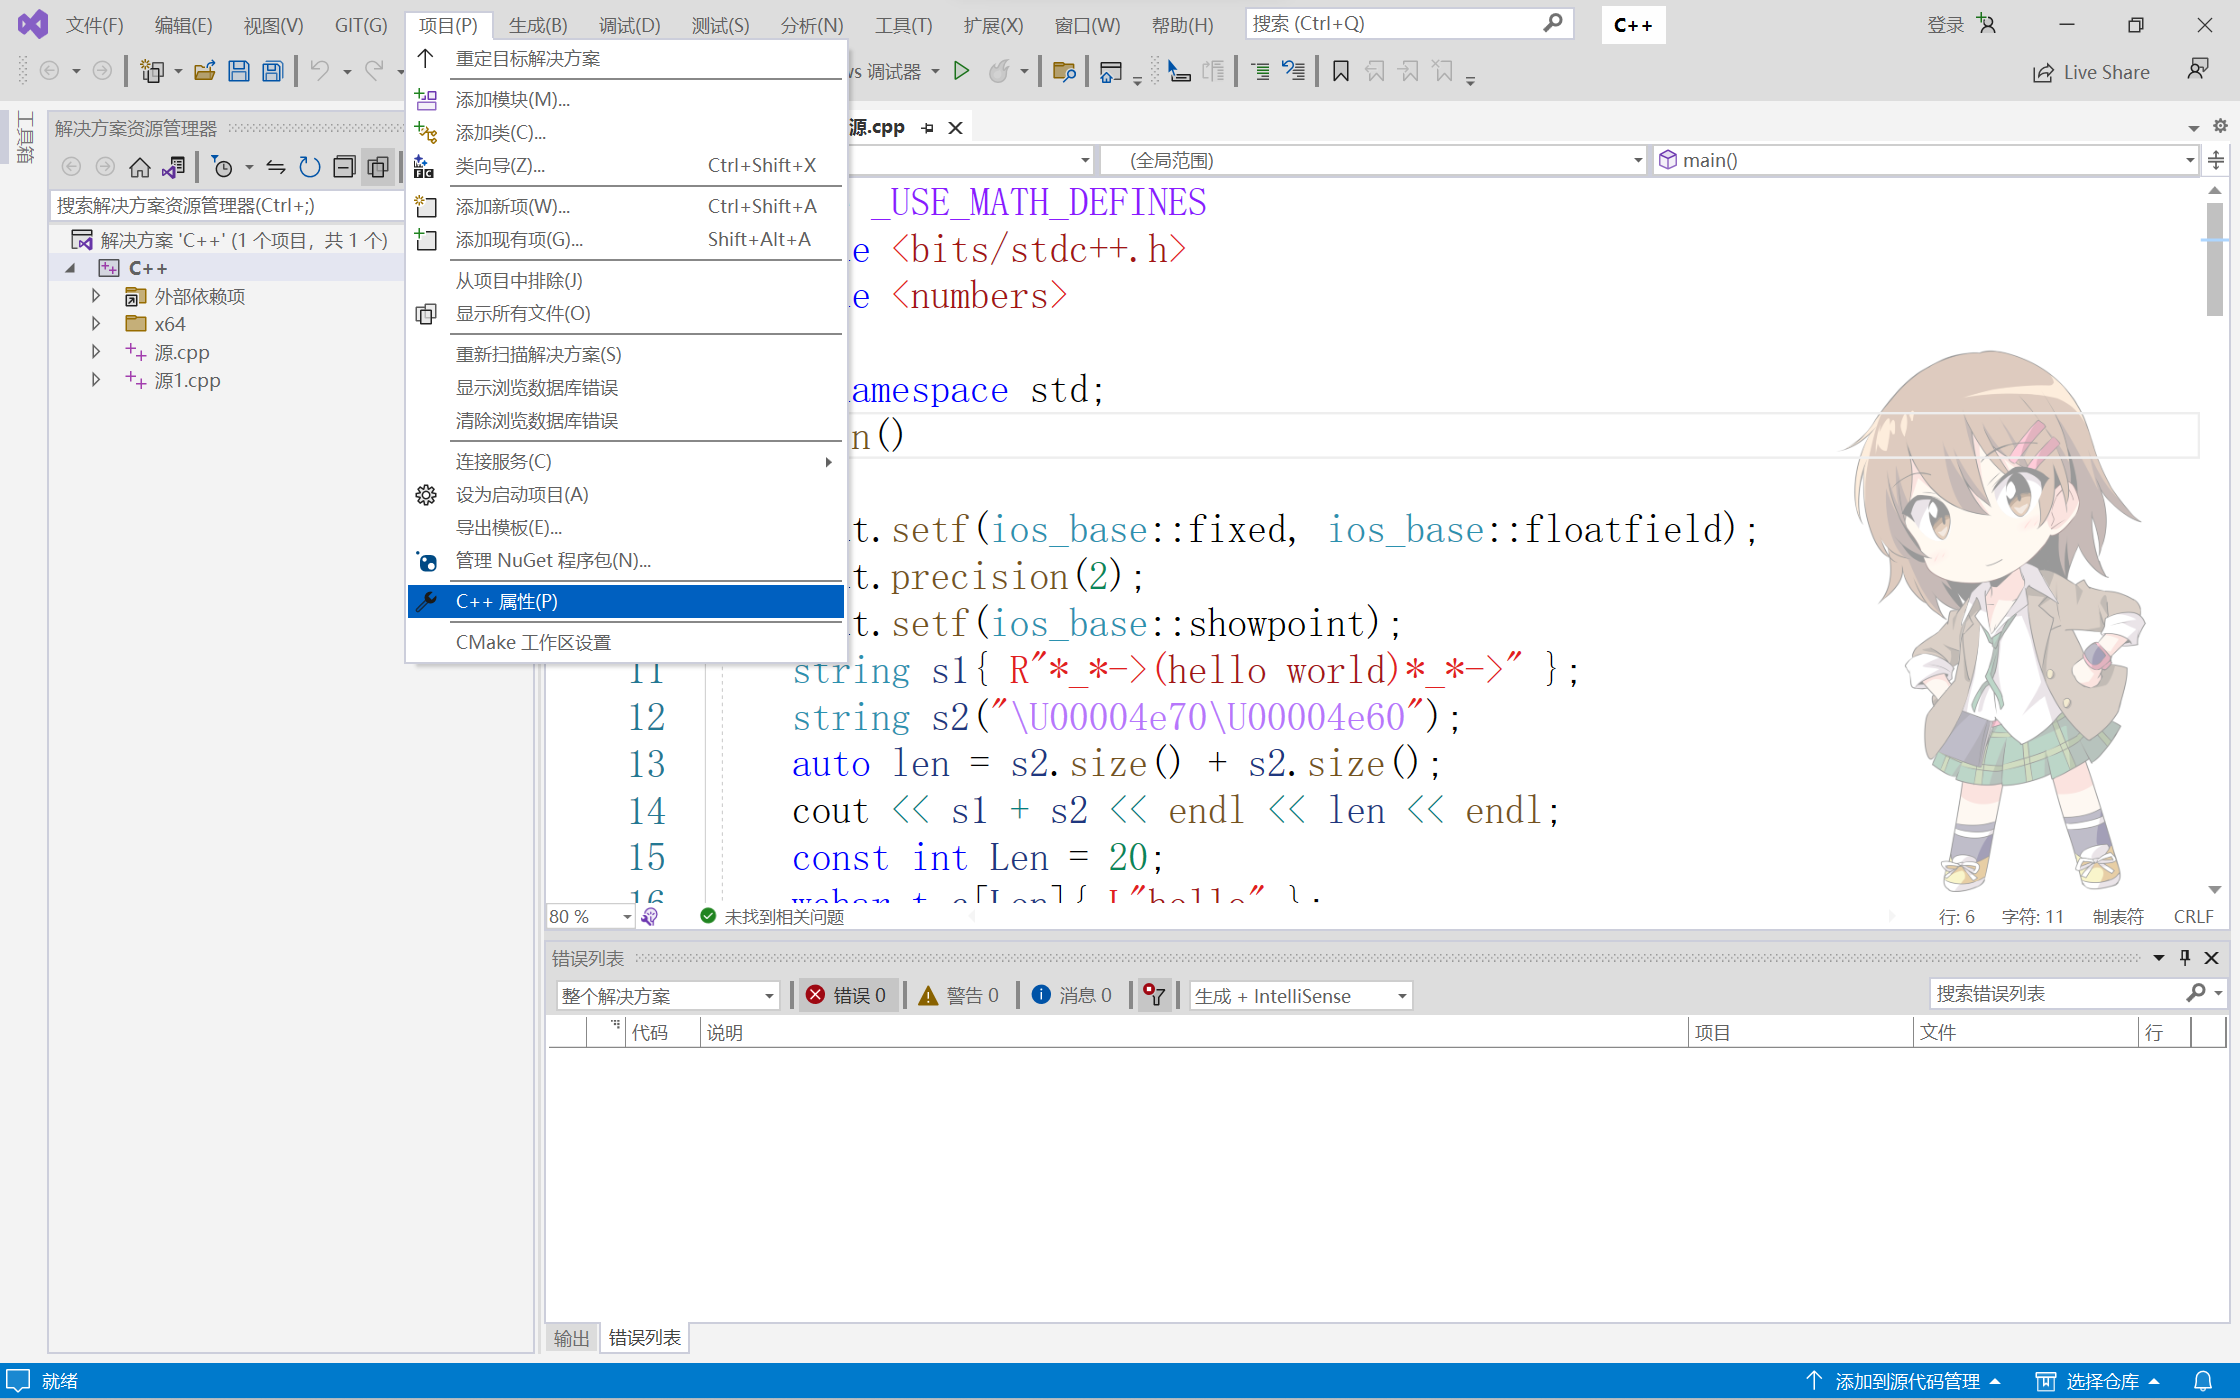Click the 搜索解决方案资源管理器 search field

(228, 206)
